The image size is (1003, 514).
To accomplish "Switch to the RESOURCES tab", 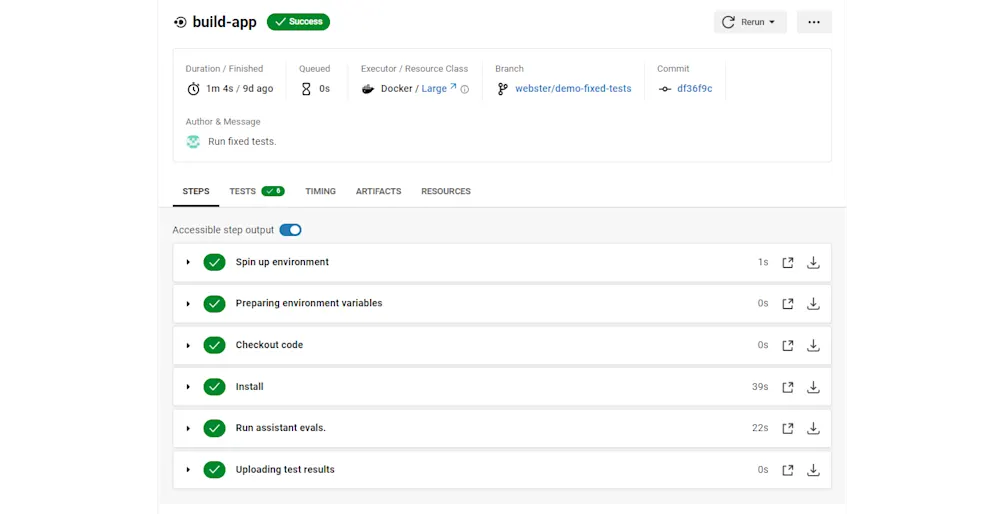I will (x=446, y=191).
